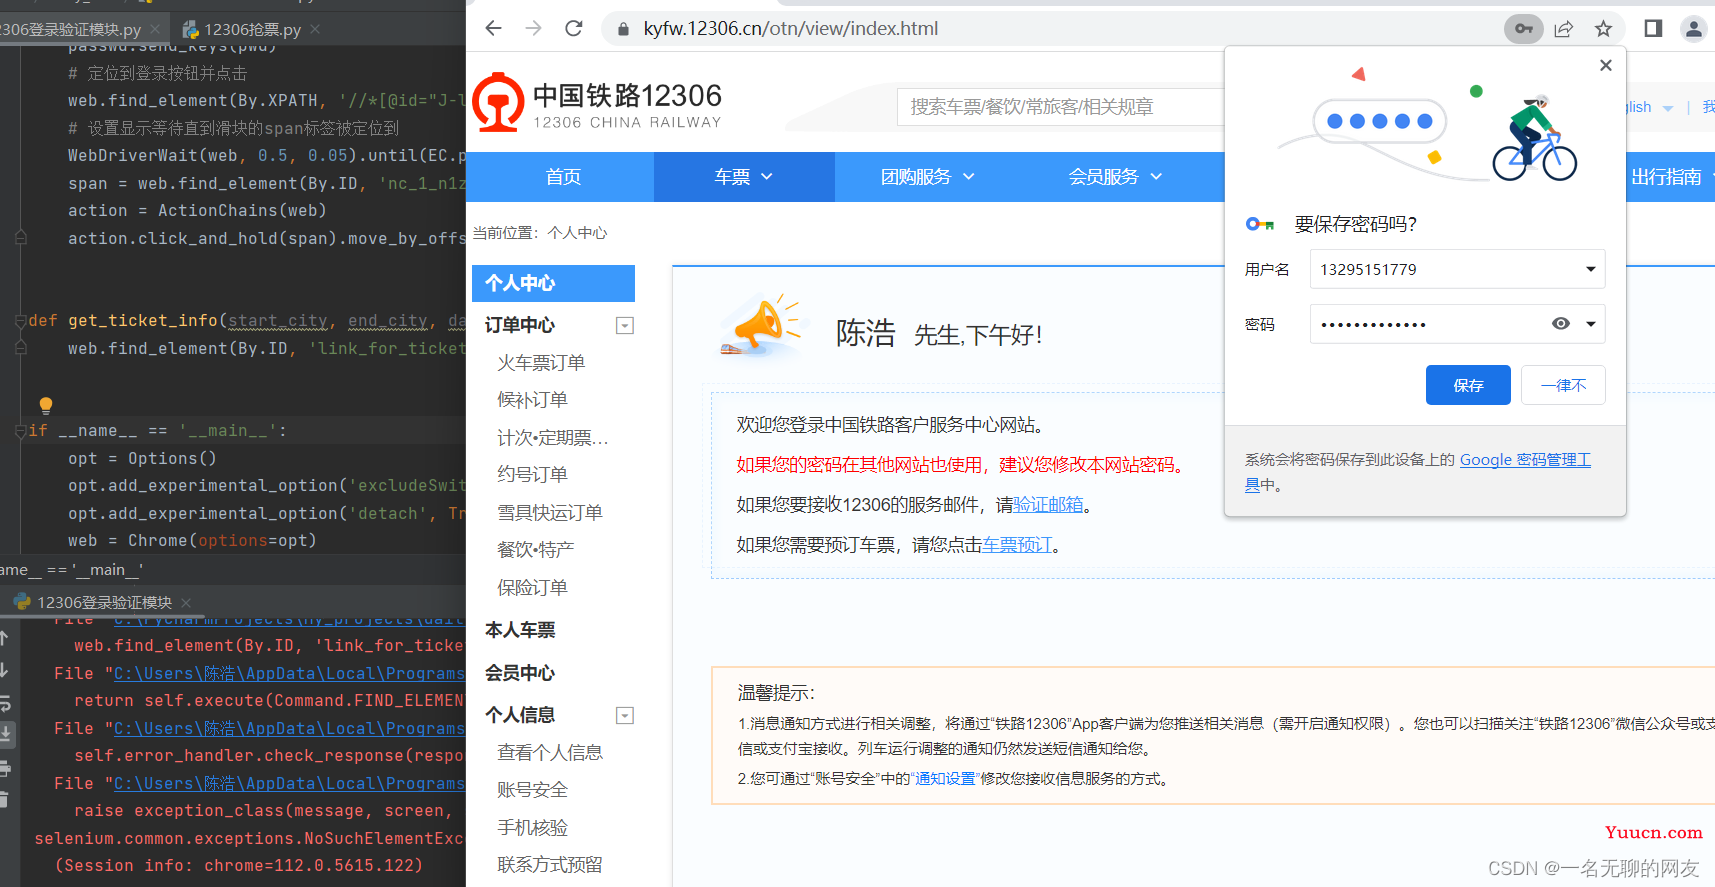This screenshot has height=887, width=1715.
Task: Collapse the 订单中心 section toggle
Action: tap(625, 325)
